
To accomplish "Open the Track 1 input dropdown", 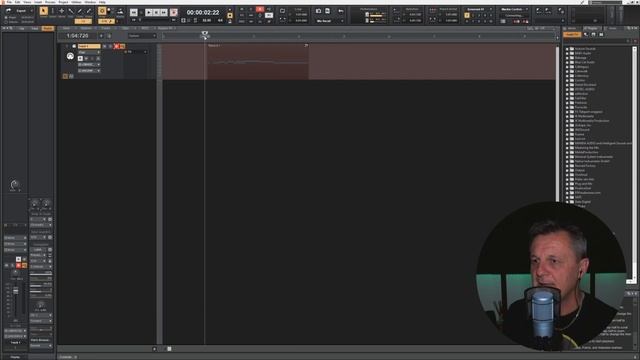I will point(89,64).
